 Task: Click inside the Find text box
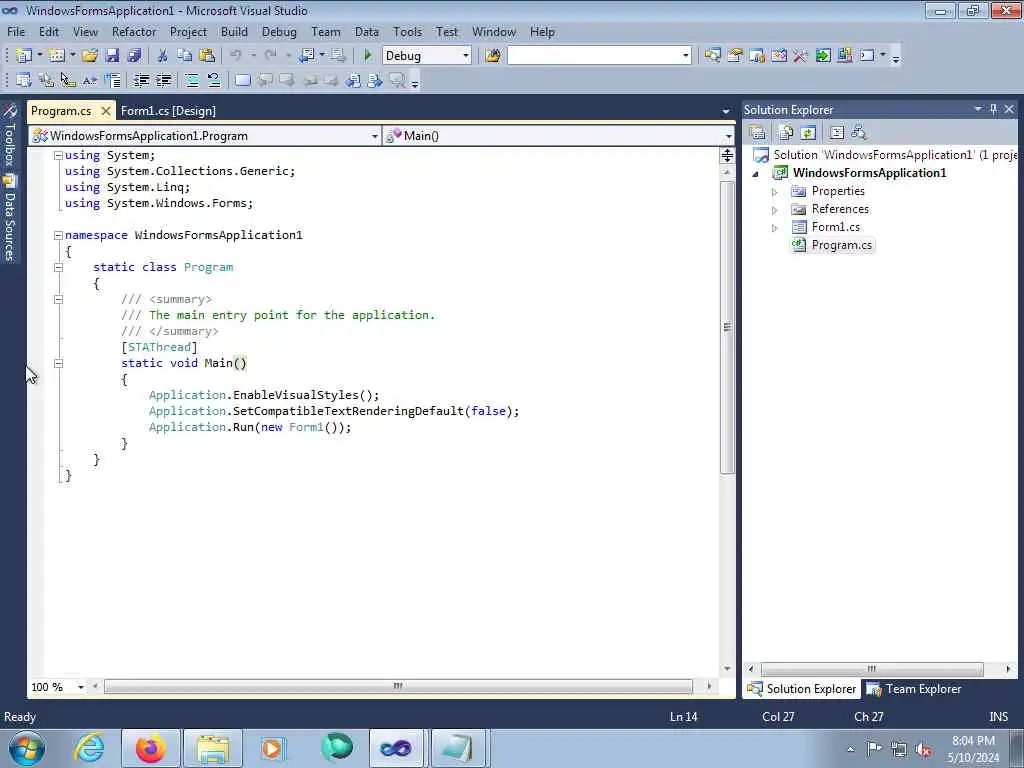(594, 56)
